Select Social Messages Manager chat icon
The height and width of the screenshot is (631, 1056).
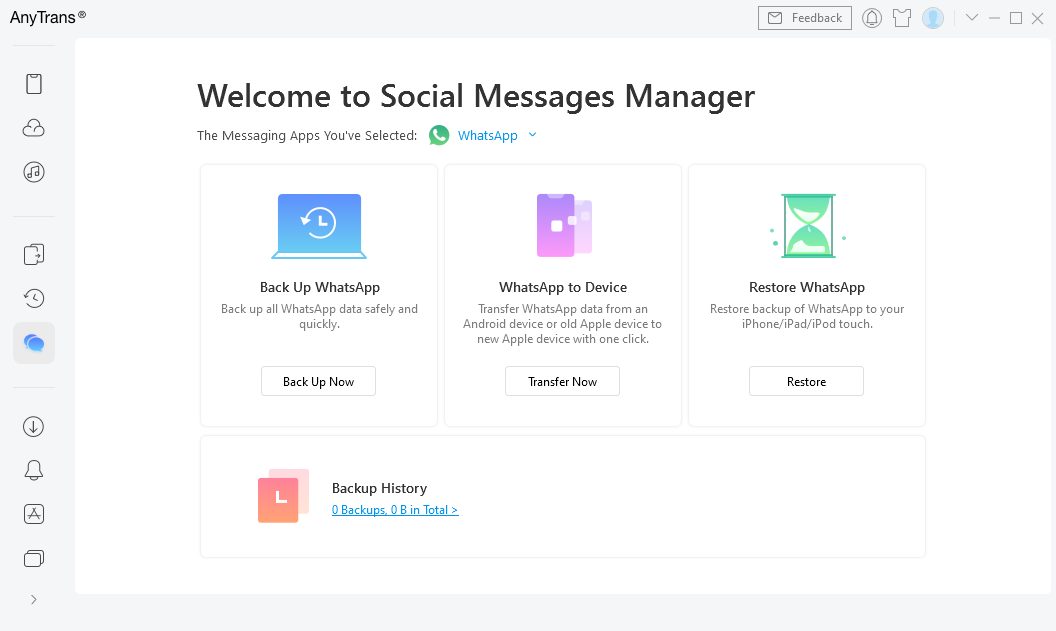34,343
